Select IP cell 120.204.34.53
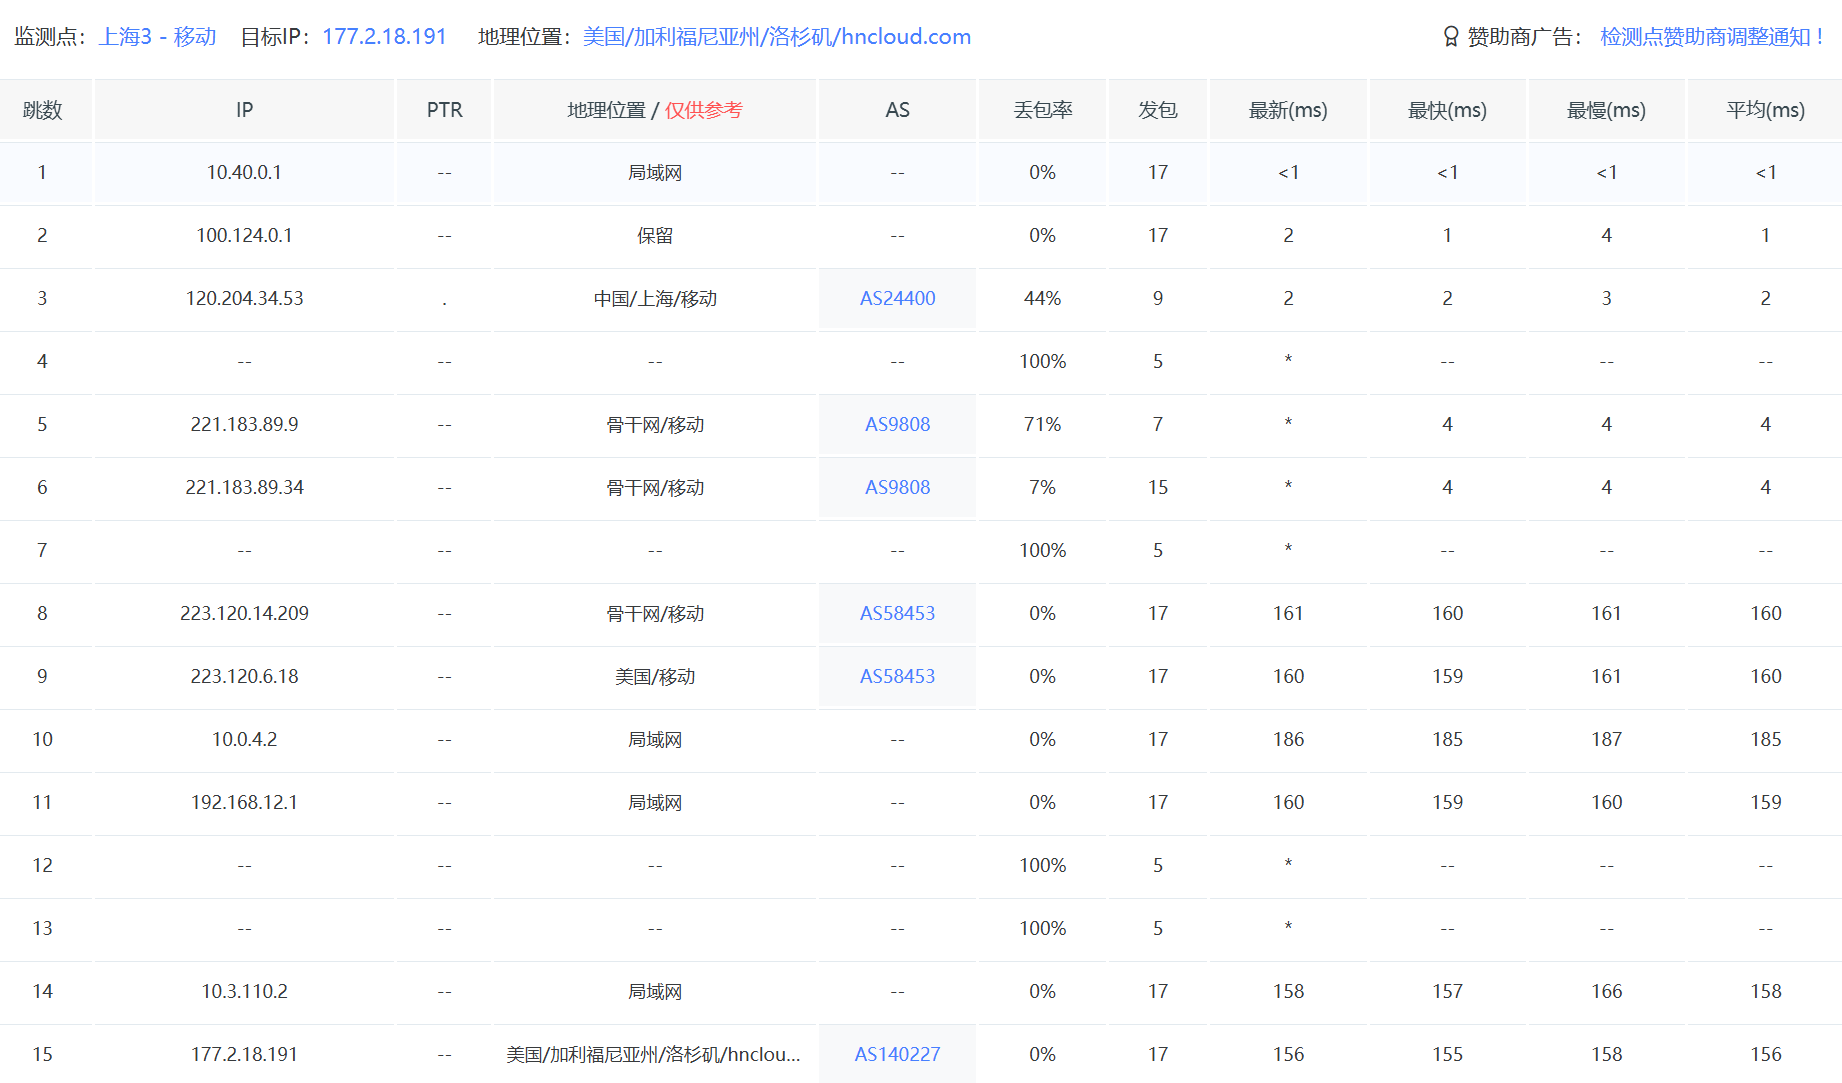This screenshot has height=1083, width=1842. point(244,298)
